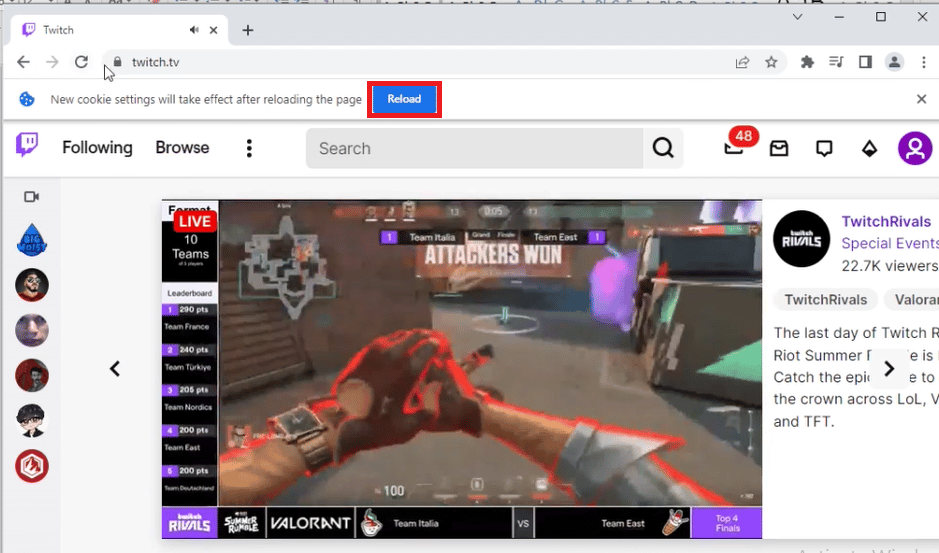Screen dimensions: 939x553
Task: Show next featured stream in carousel
Action: pyautogui.click(x=889, y=368)
